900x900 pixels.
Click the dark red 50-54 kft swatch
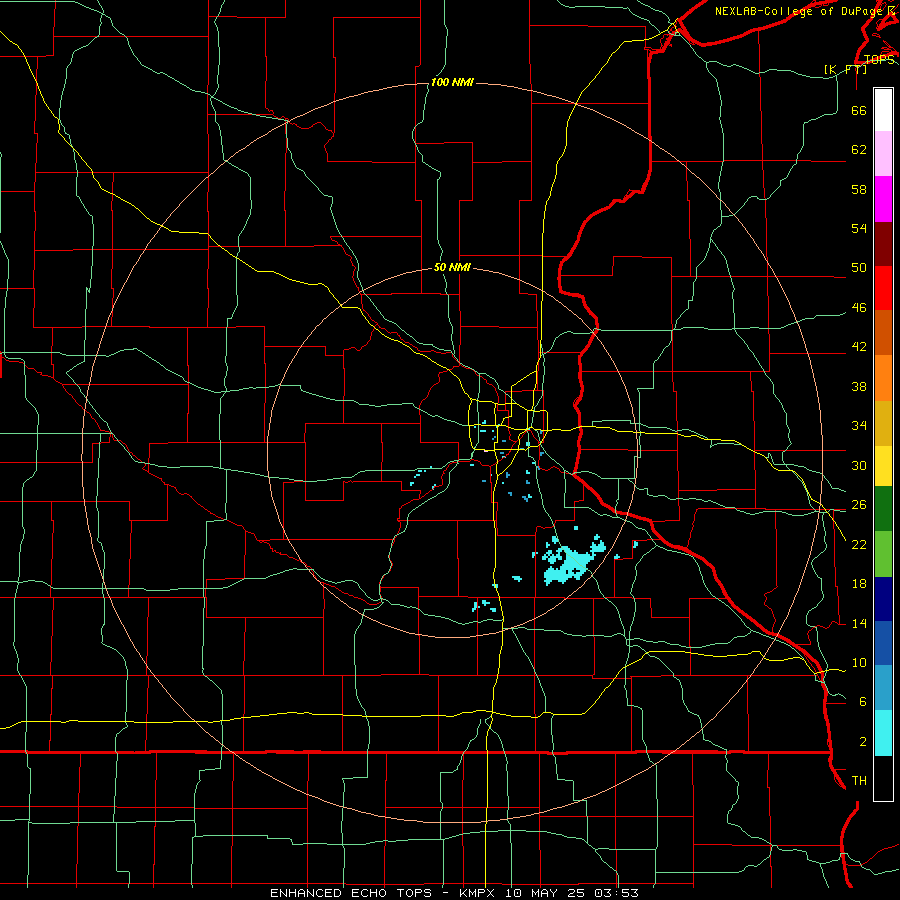[883, 244]
